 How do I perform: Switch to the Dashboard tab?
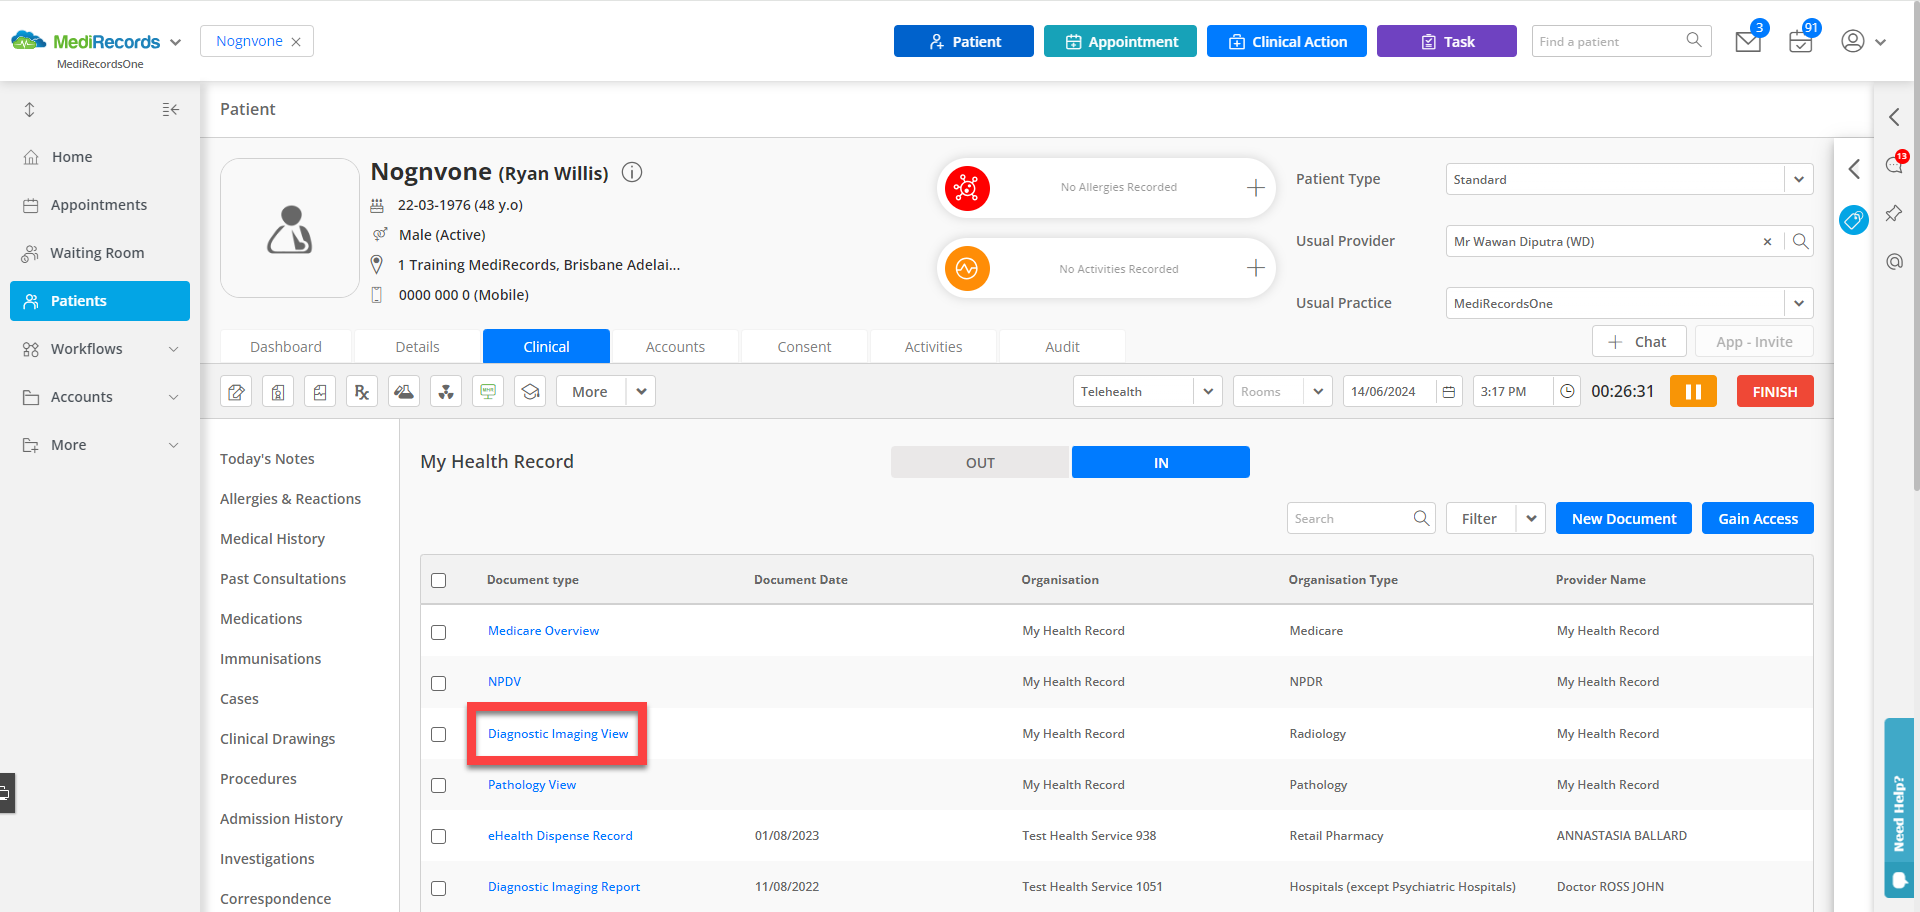tap(286, 347)
